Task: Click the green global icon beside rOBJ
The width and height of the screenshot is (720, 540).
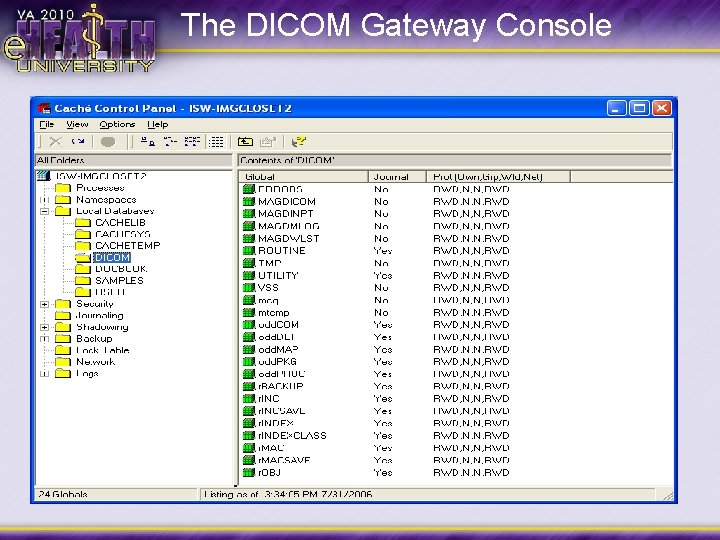Action: pyautogui.click(x=248, y=472)
